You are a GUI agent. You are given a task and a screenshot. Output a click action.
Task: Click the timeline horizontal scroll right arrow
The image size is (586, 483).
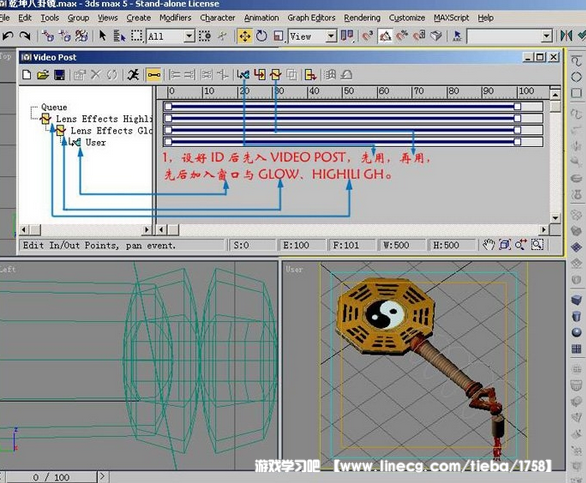tap(544, 230)
